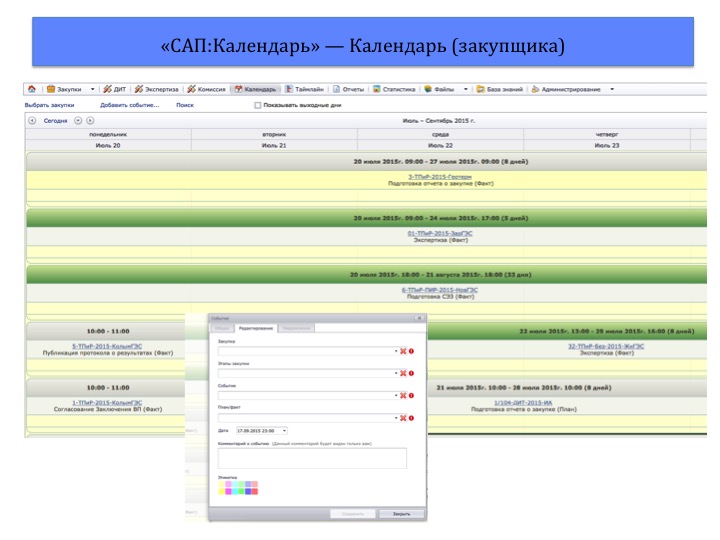
Task: Open the Администрирование toolbar item
Action: tap(566, 89)
